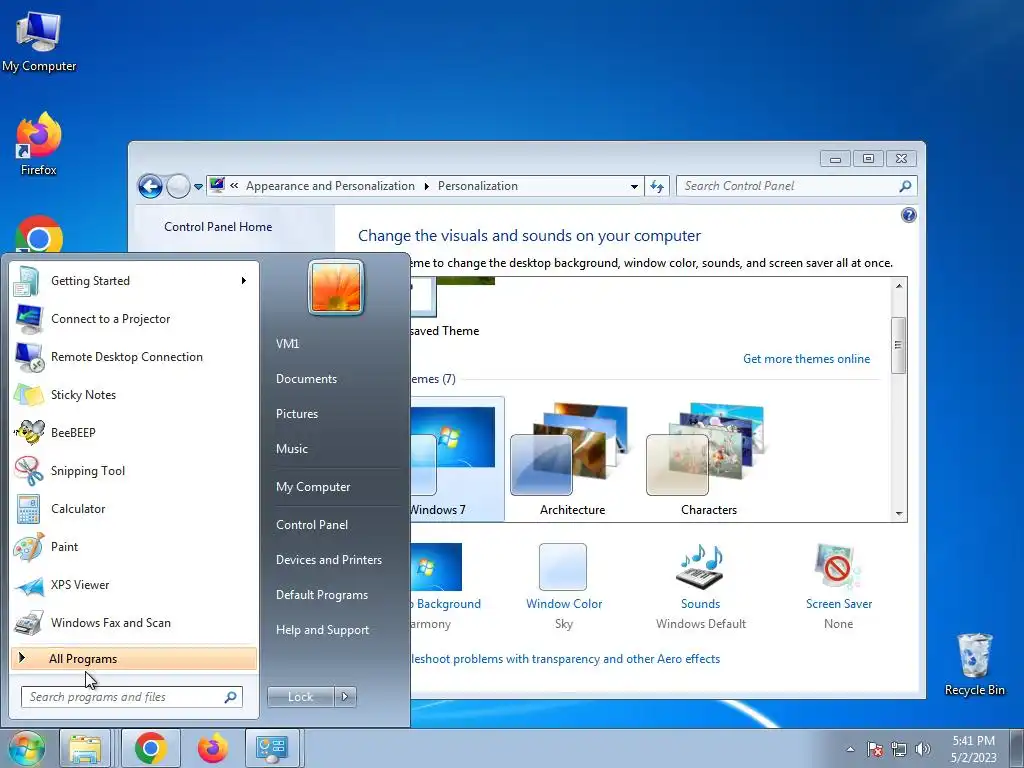Open recent pages dropdown arrow

click(x=199, y=187)
